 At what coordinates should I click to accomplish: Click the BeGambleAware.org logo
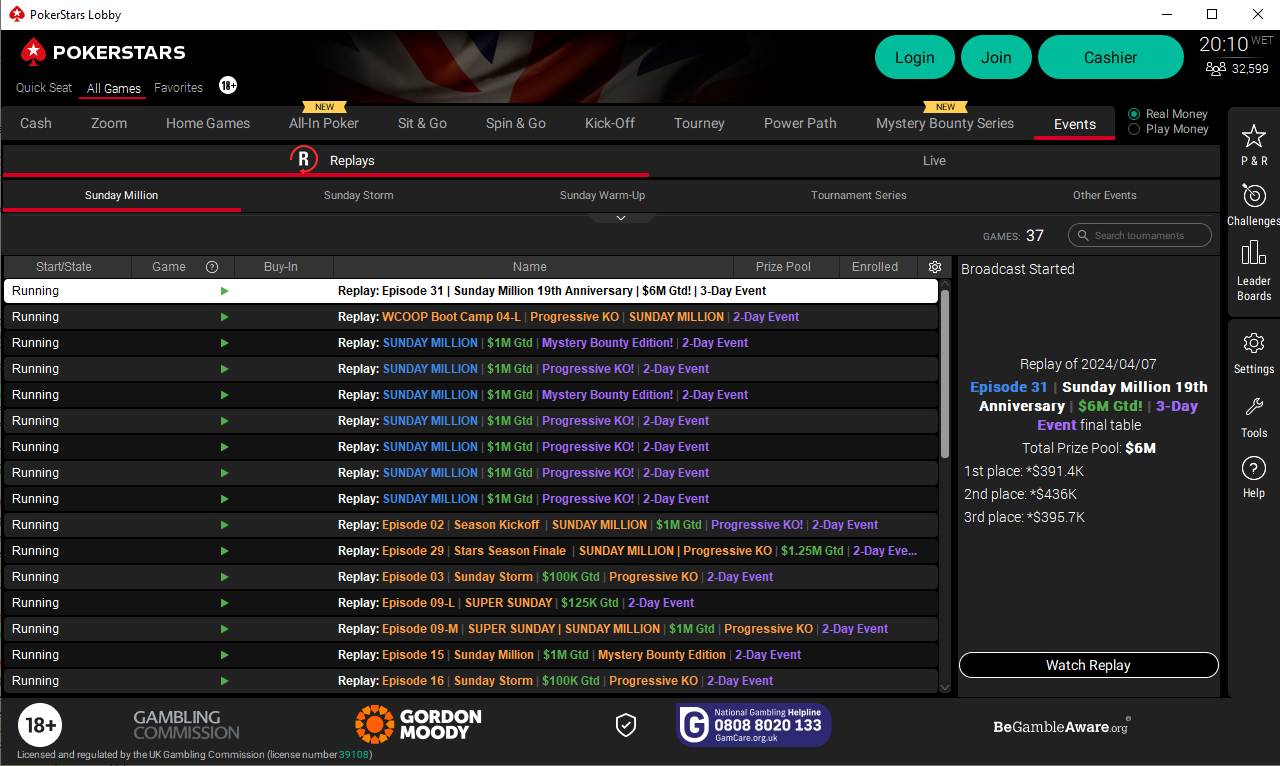[1062, 727]
